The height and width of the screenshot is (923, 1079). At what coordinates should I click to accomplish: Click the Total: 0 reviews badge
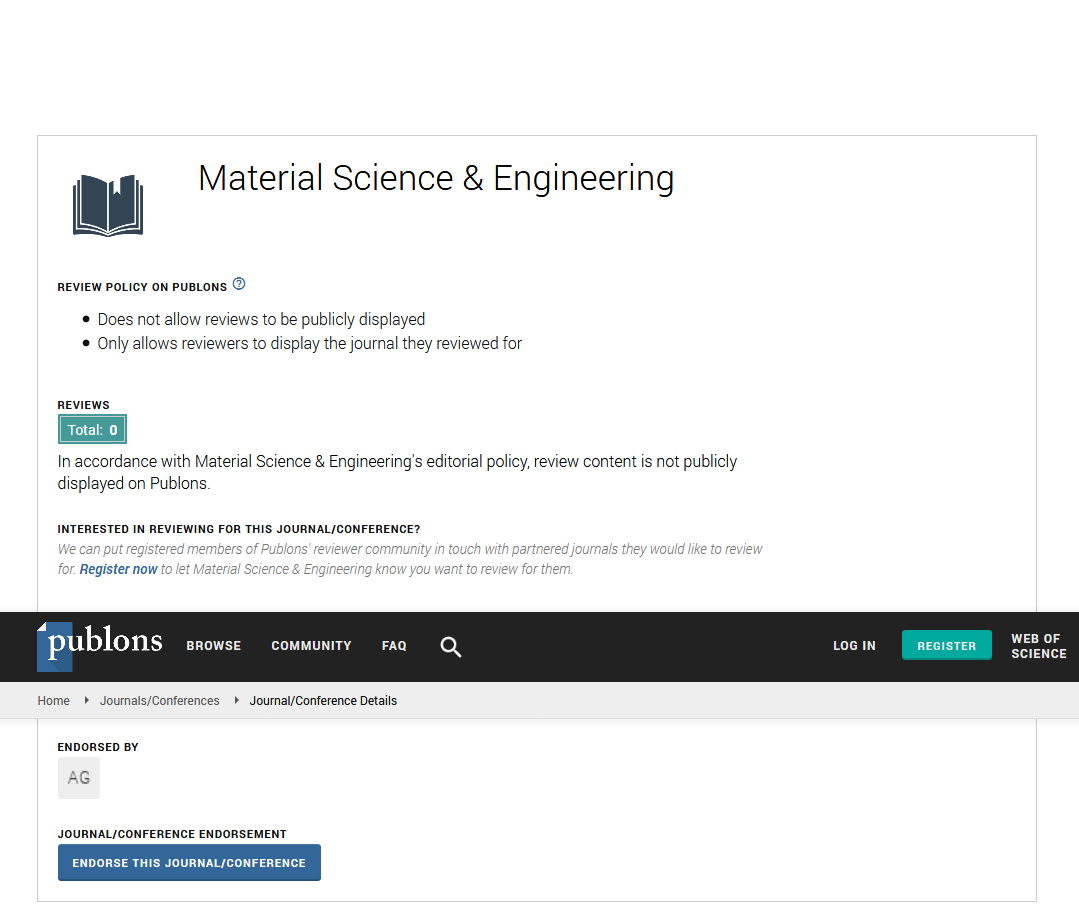[x=93, y=430]
